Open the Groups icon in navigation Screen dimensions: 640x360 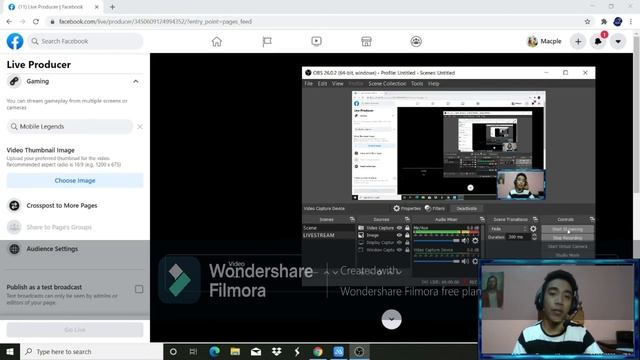coord(416,41)
